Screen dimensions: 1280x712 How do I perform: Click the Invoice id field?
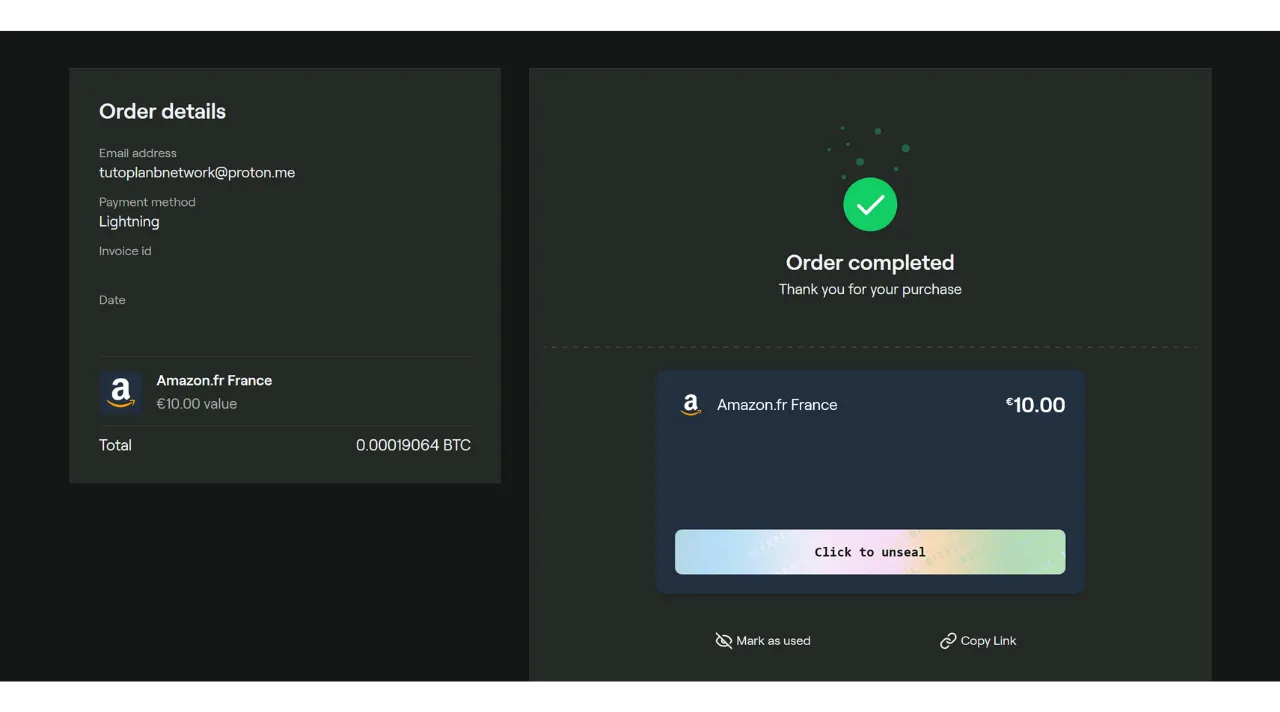pos(125,251)
